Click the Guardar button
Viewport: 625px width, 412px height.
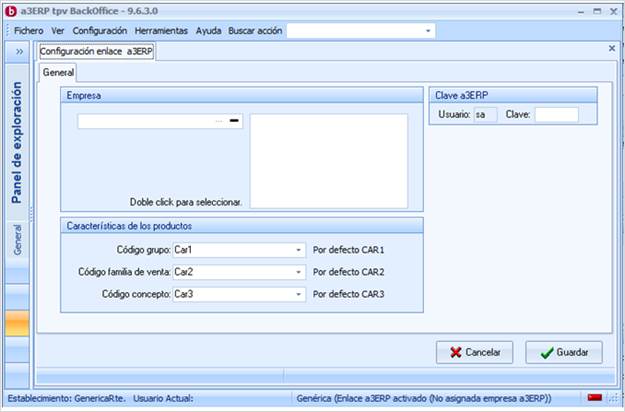(564, 352)
